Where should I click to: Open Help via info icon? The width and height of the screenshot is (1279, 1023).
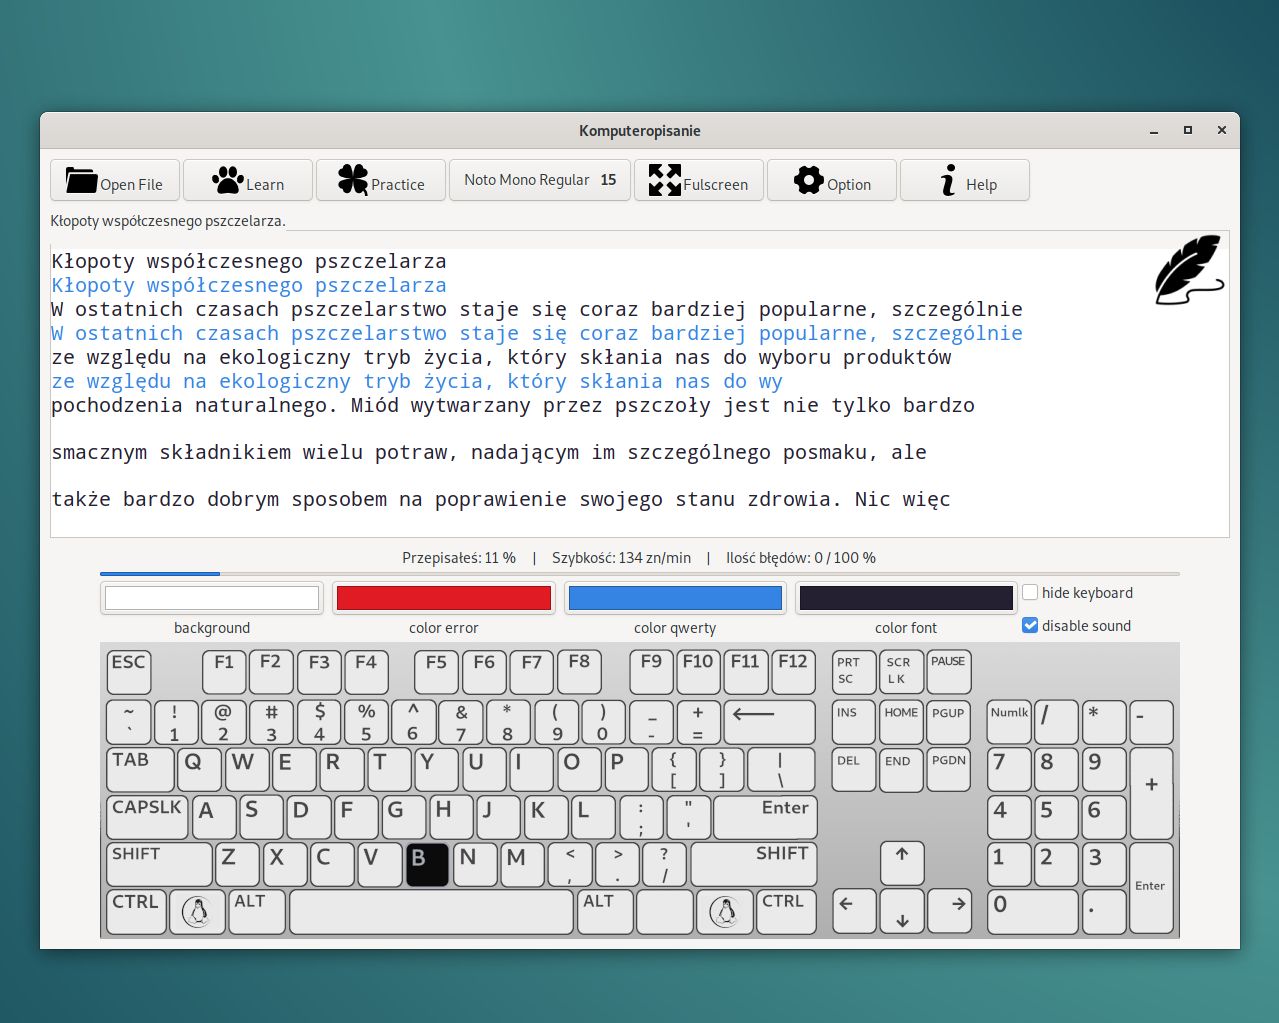point(965,181)
